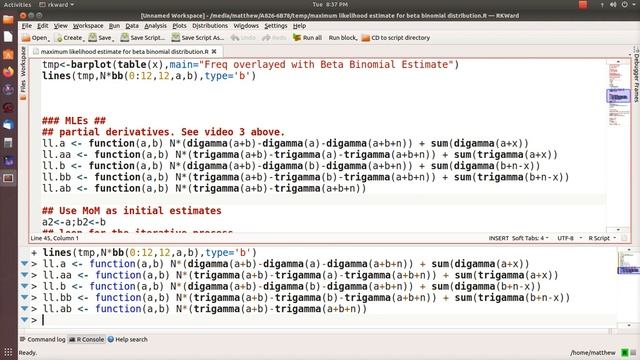
Task: Click the clock showing Tue 8:37 PM
Action: pyautogui.click(x=330, y=4)
